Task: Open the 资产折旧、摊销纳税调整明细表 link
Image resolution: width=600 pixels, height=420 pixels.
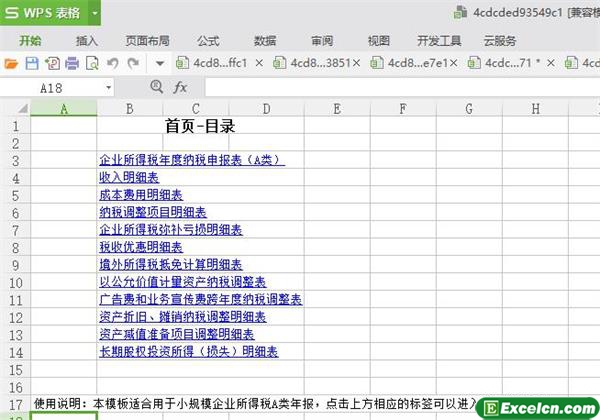Action: point(183,317)
